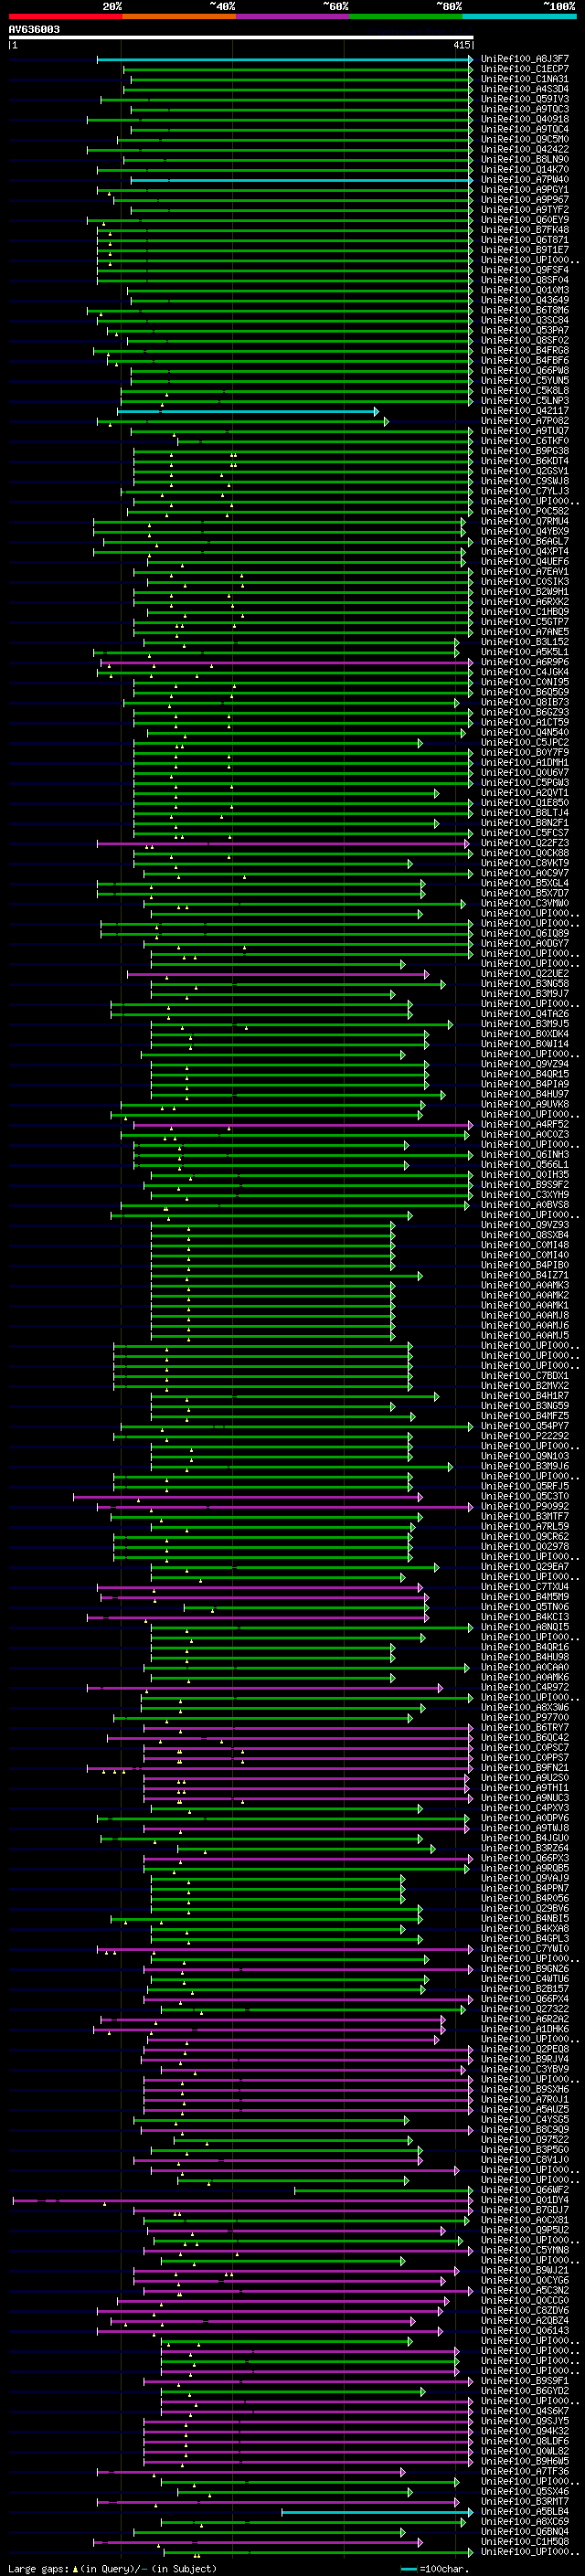Click the cyan alignment bar for UniRef100_Q42117

(x=248, y=411)
